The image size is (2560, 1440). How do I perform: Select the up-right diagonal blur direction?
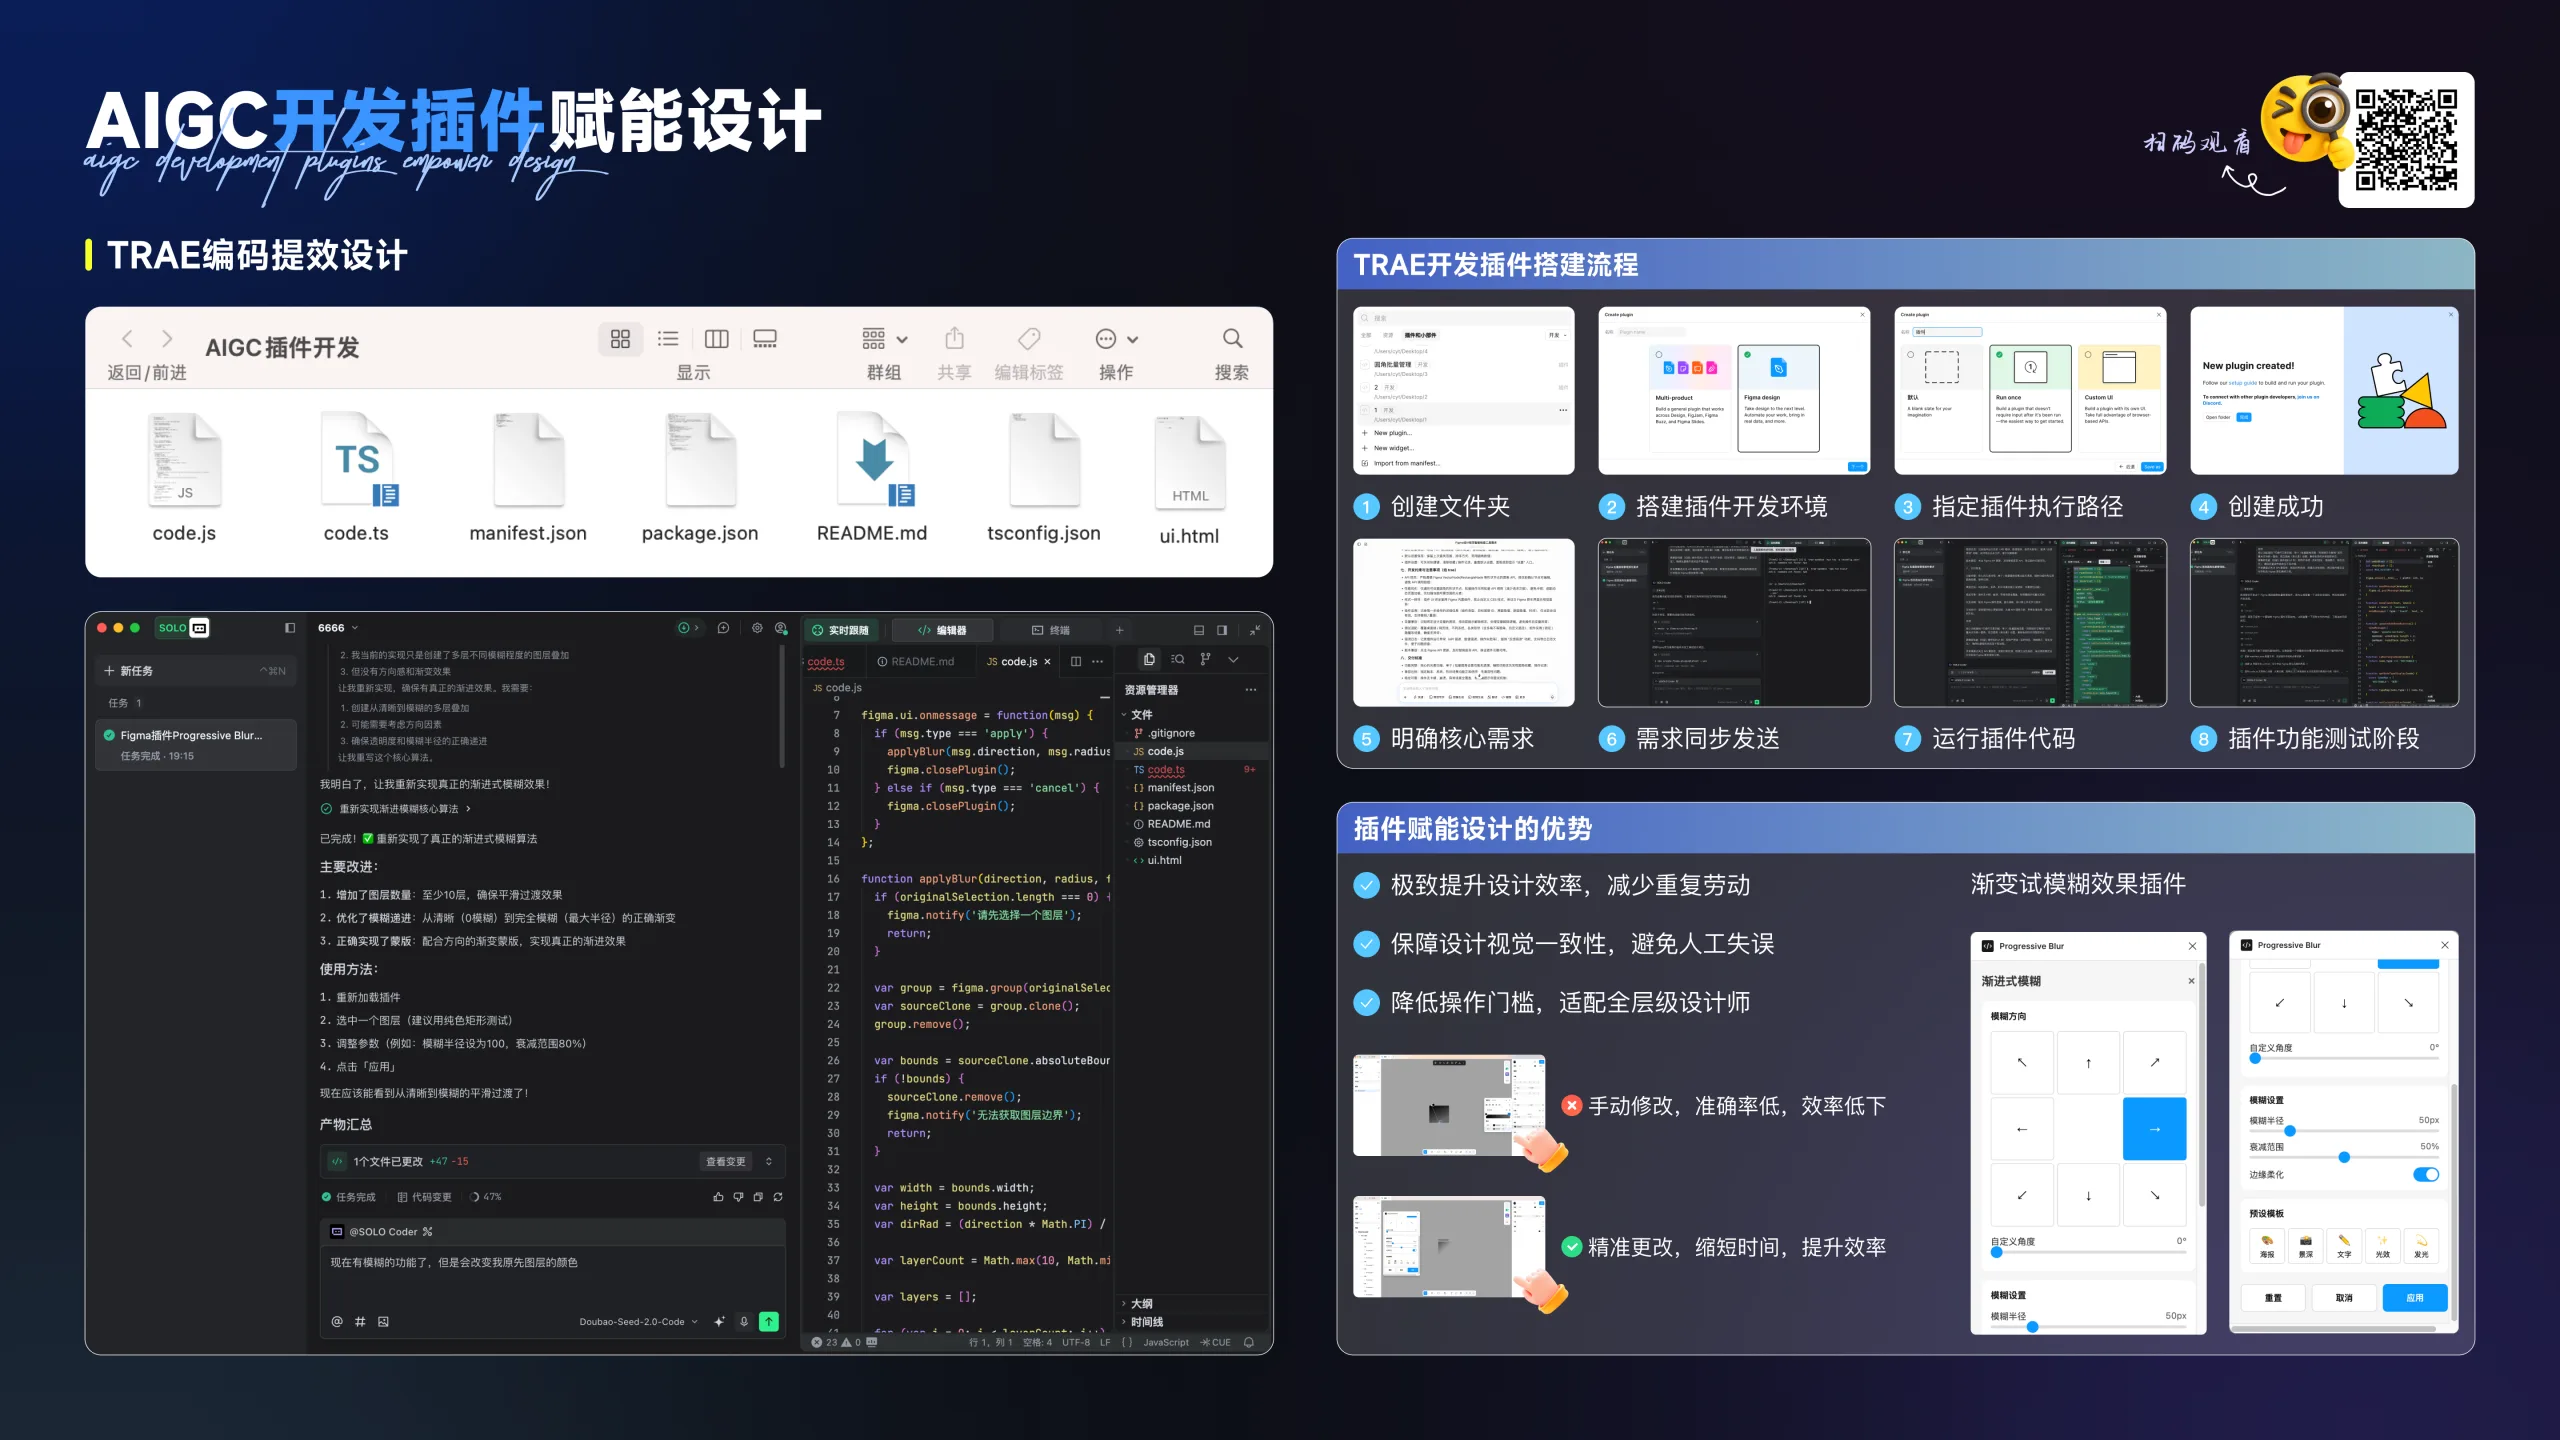click(2154, 1063)
